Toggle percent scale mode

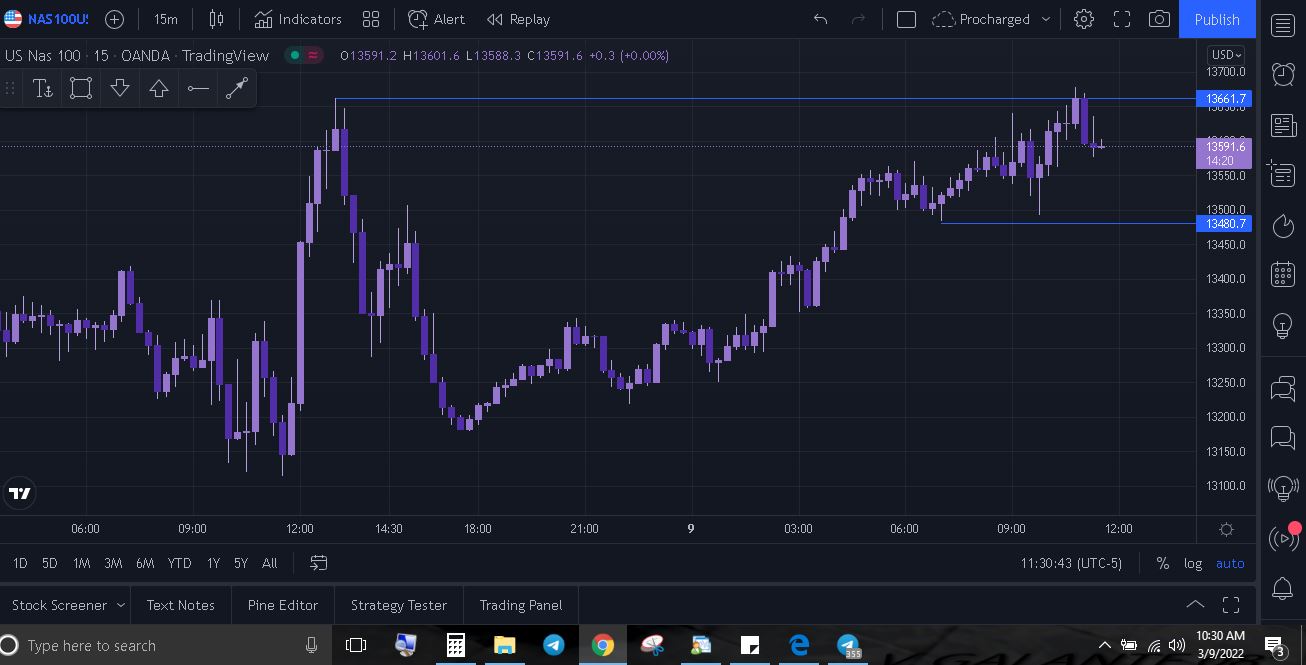tap(1162, 563)
